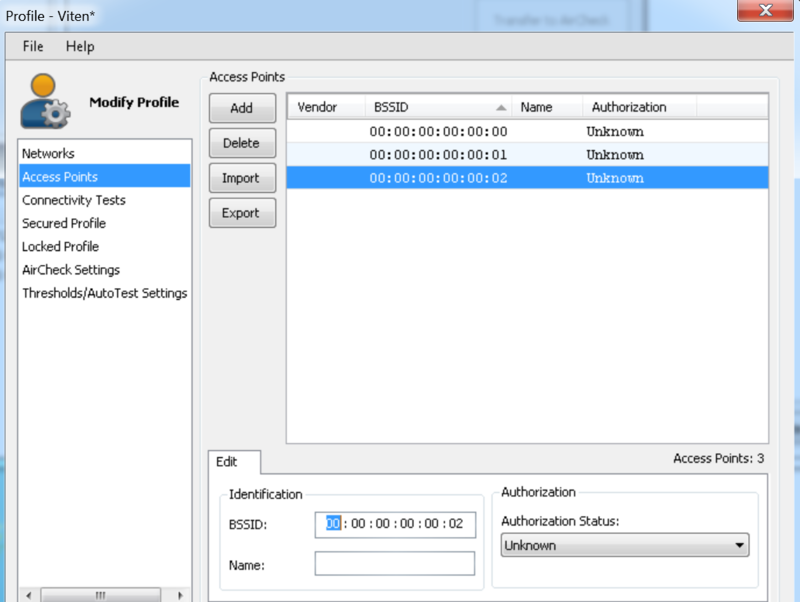This screenshot has height=602, width=800.
Task: Click the Modify Profile user gear icon
Action: (46, 102)
